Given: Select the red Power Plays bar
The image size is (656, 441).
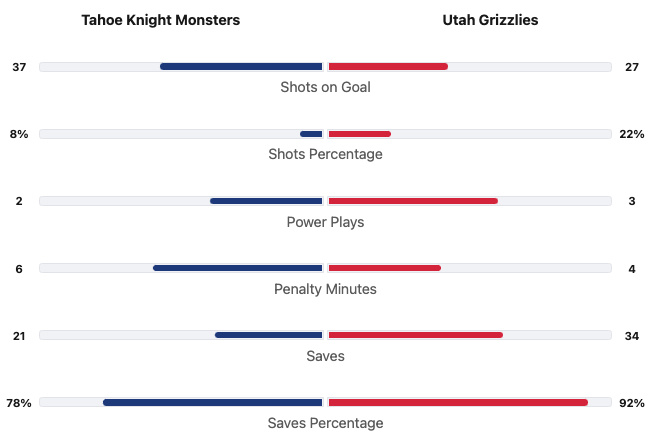Looking at the screenshot, I should [413, 201].
